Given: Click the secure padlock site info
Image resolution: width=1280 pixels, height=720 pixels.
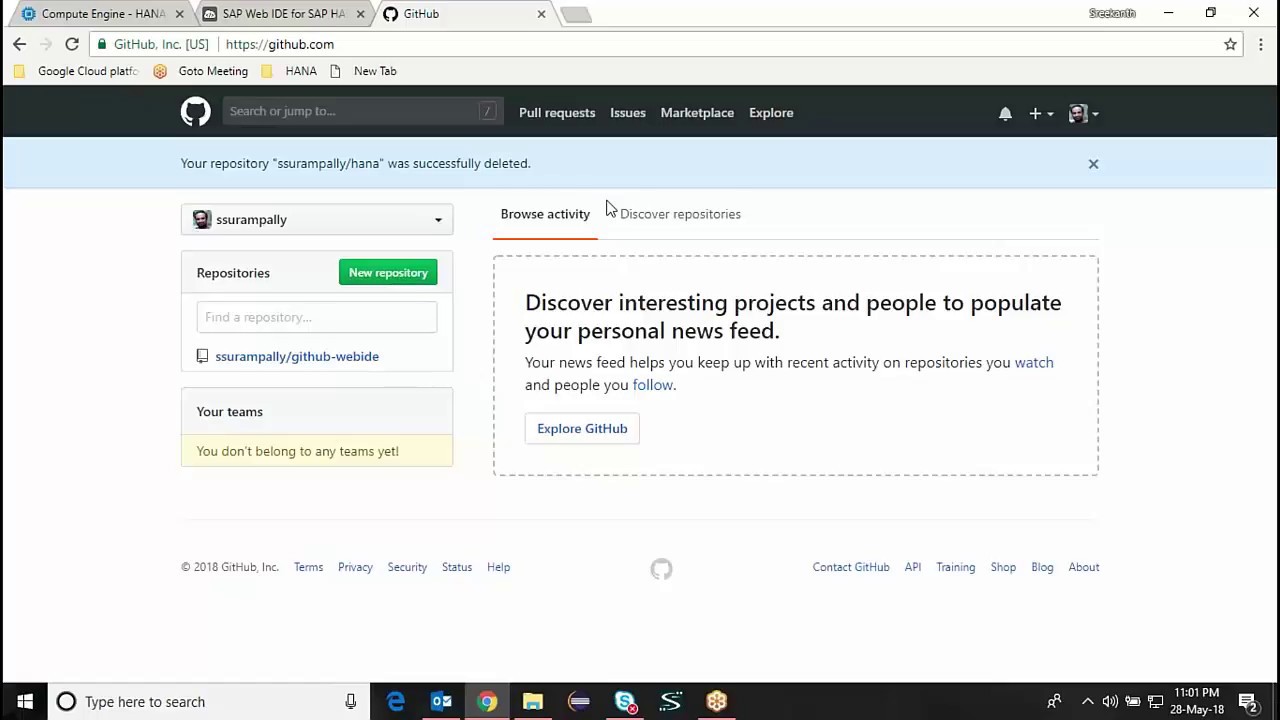Looking at the screenshot, I should pyautogui.click(x=102, y=44).
